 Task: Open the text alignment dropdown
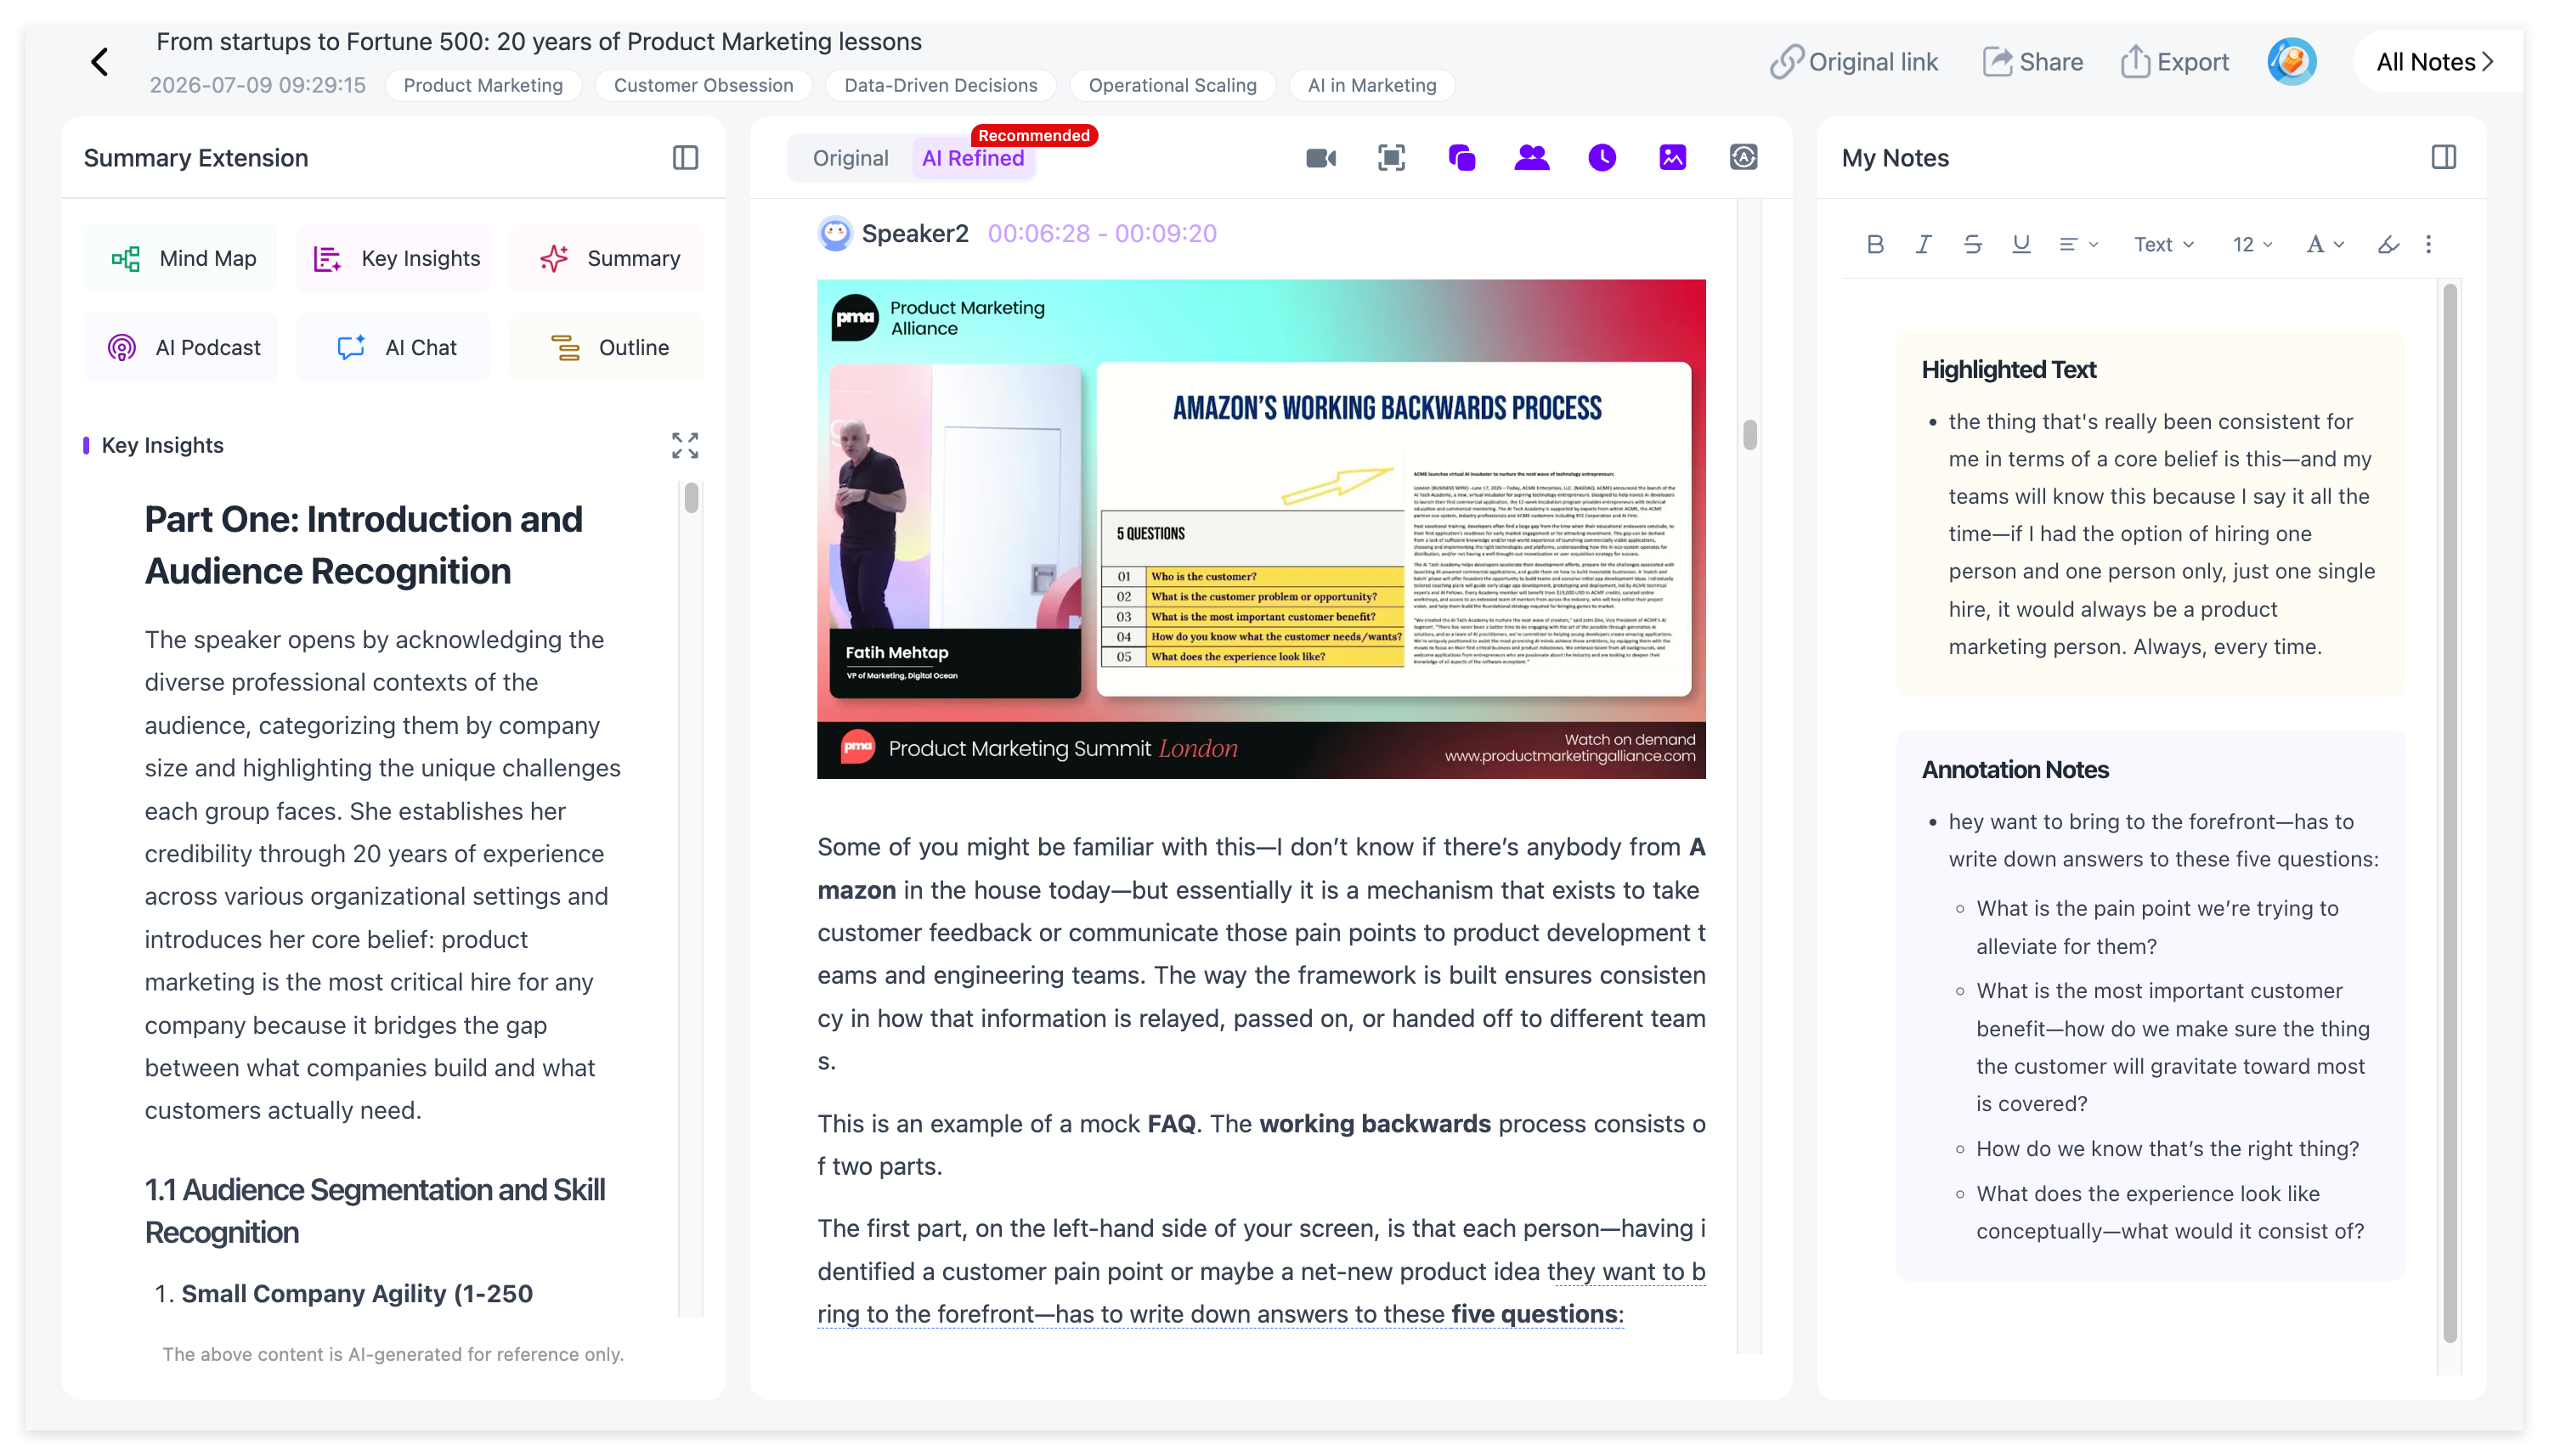pos(2078,244)
